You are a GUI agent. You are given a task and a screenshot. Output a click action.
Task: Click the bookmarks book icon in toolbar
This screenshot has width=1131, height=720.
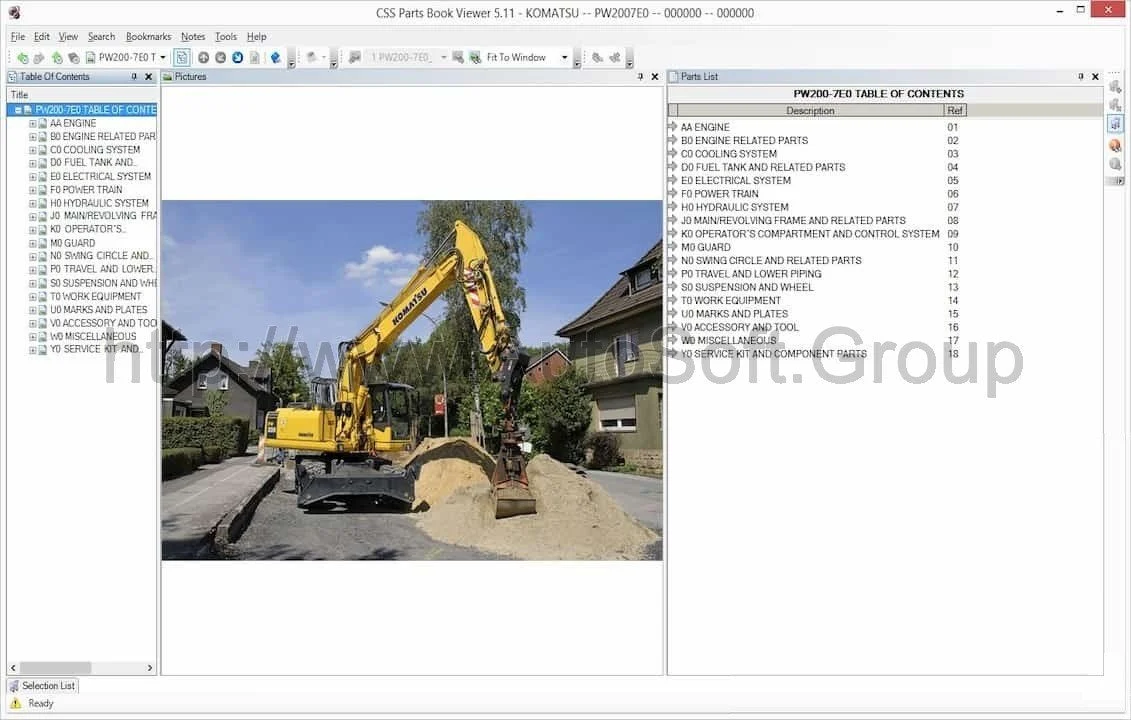276,58
